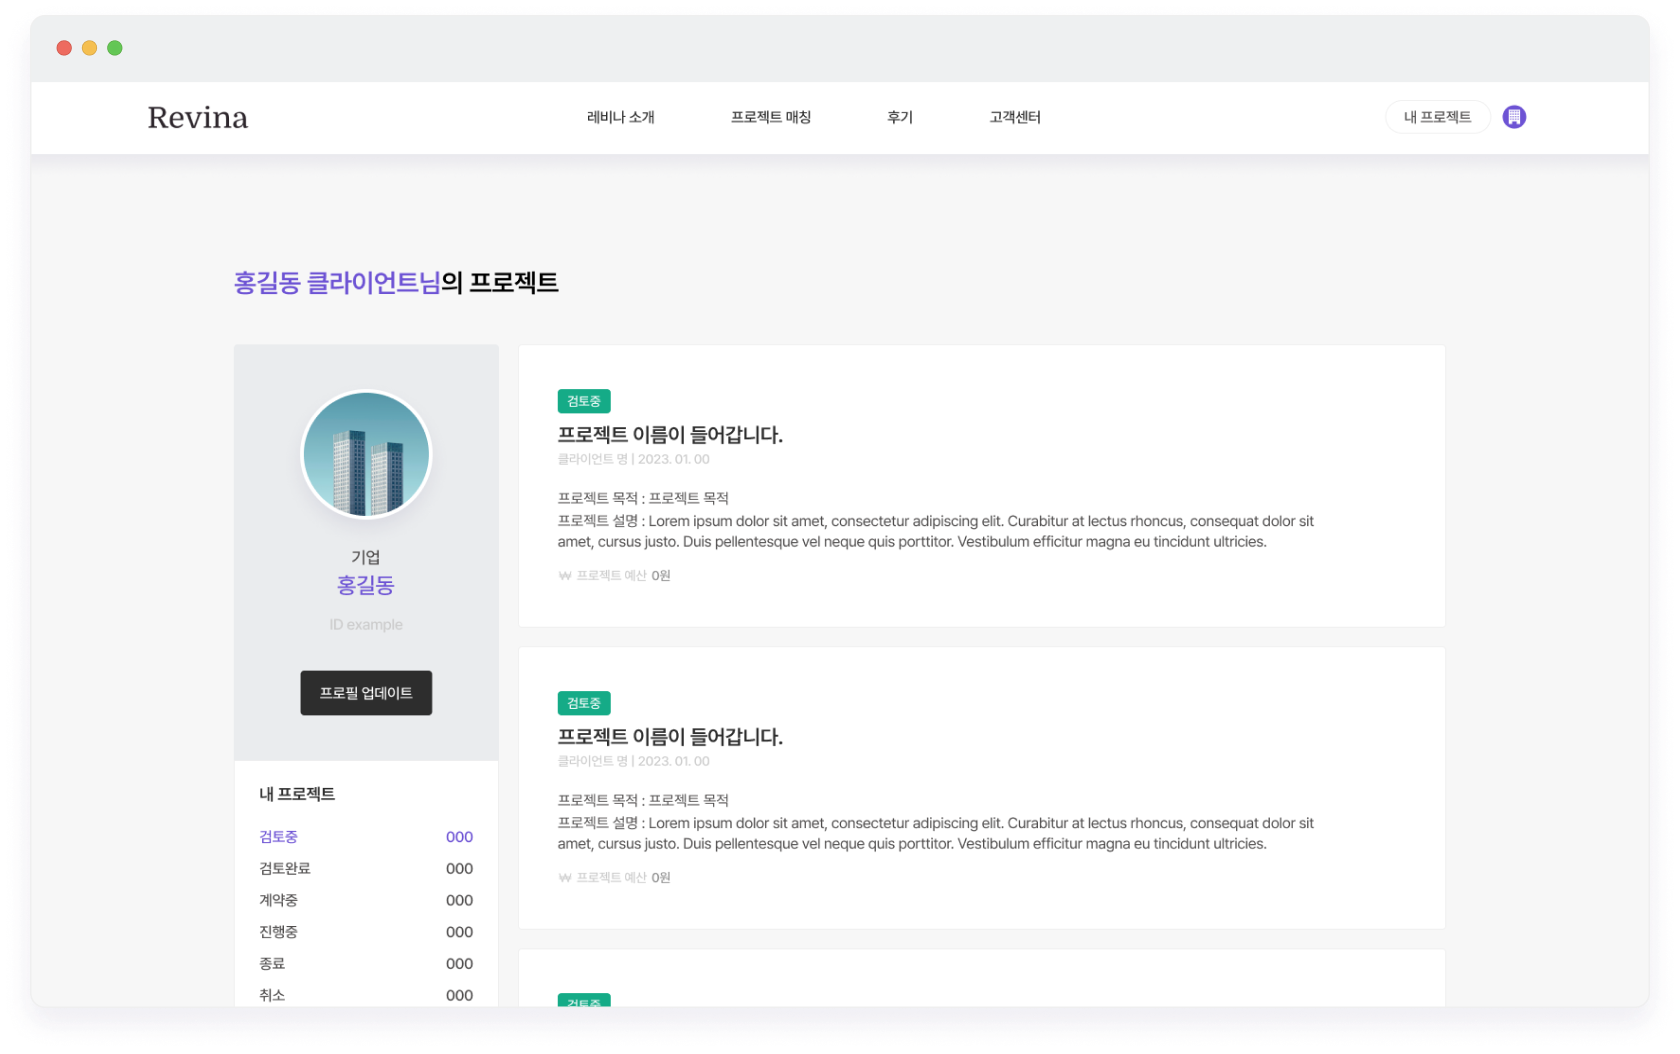Click the purple building profile icon
The height and width of the screenshot is (1054, 1680).
[x=1514, y=117]
